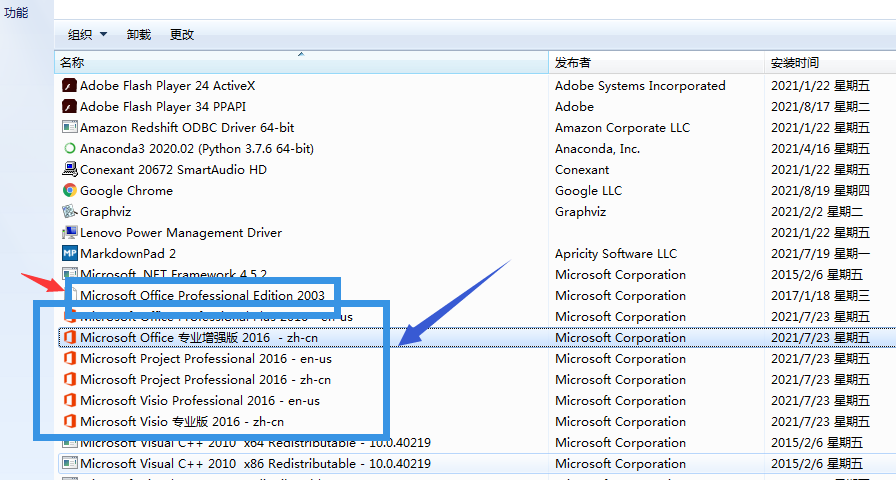
Task: Click Microsoft Corporation in Visio 专业版 zh-cn row
Action: 620,422
